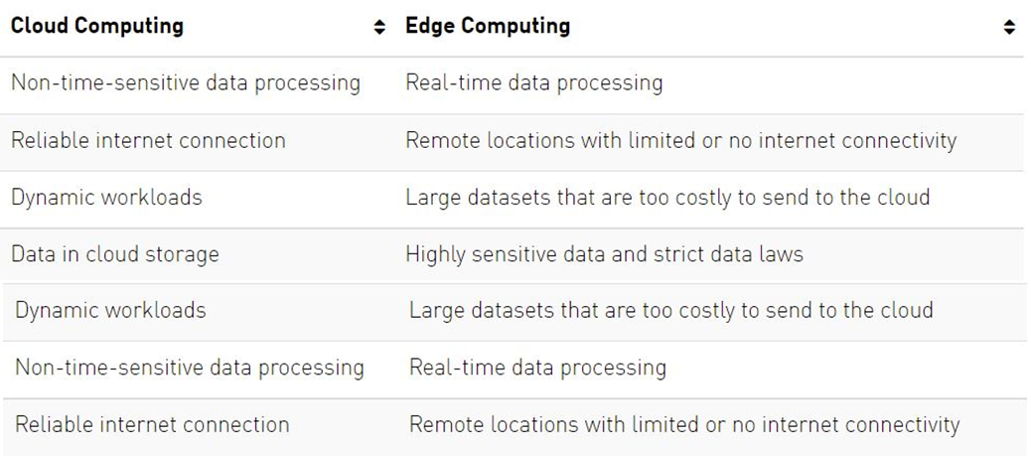Click the last 'Reliable internet connection' cell

152,424
